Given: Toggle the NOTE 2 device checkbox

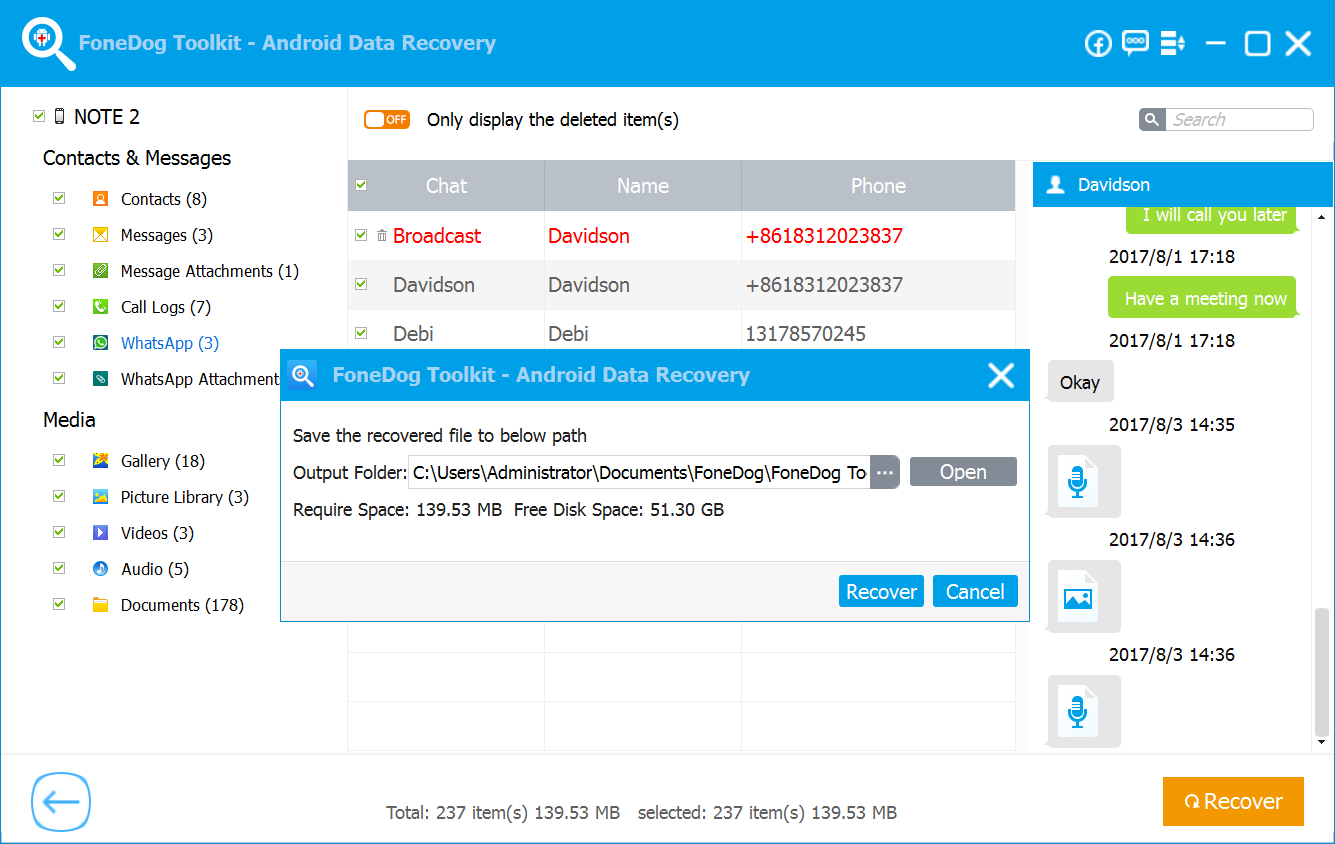Looking at the screenshot, I should (39, 116).
